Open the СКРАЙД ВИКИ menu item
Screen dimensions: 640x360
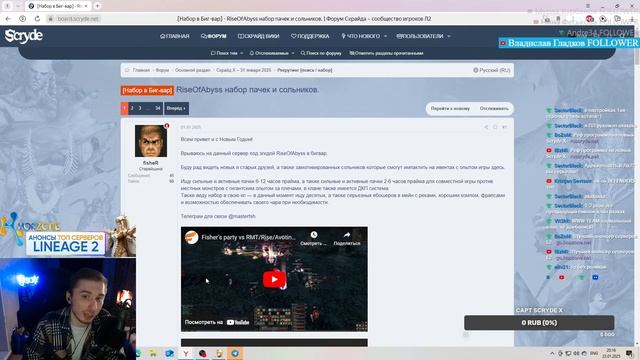pyautogui.click(x=258, y=36)
